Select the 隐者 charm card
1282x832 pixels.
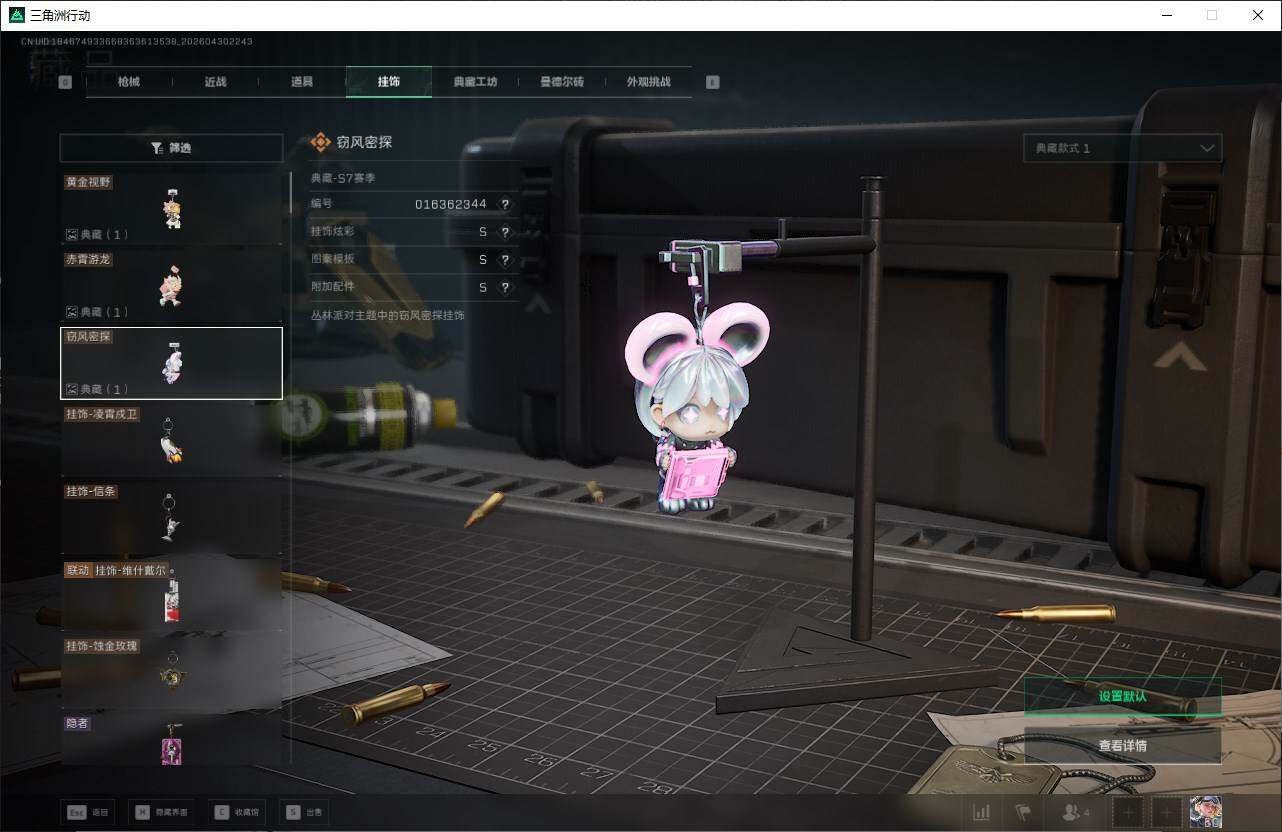click(x=172, y=739)
